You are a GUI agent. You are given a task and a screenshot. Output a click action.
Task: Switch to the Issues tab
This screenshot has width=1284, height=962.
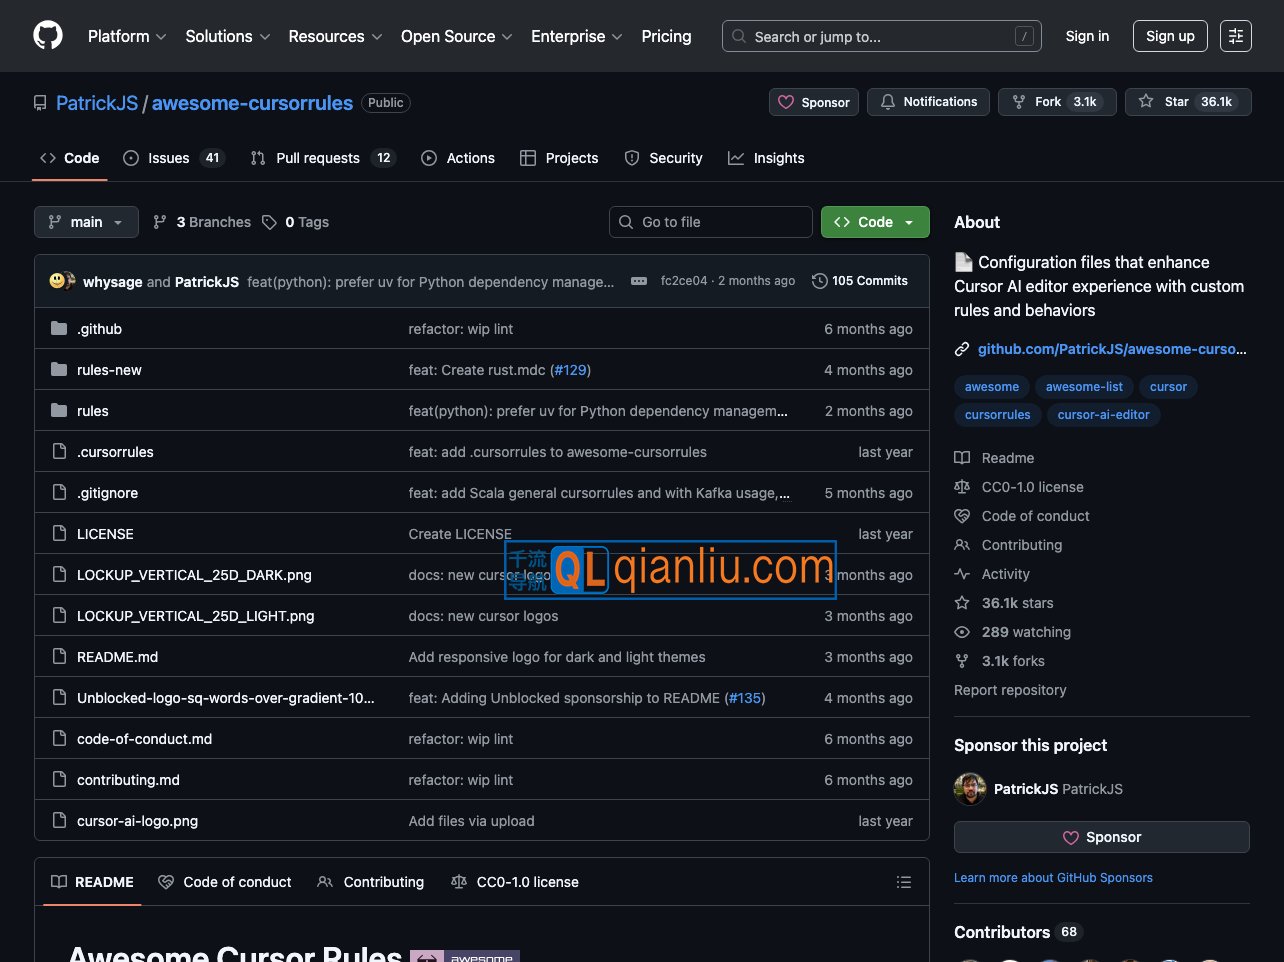172,158
